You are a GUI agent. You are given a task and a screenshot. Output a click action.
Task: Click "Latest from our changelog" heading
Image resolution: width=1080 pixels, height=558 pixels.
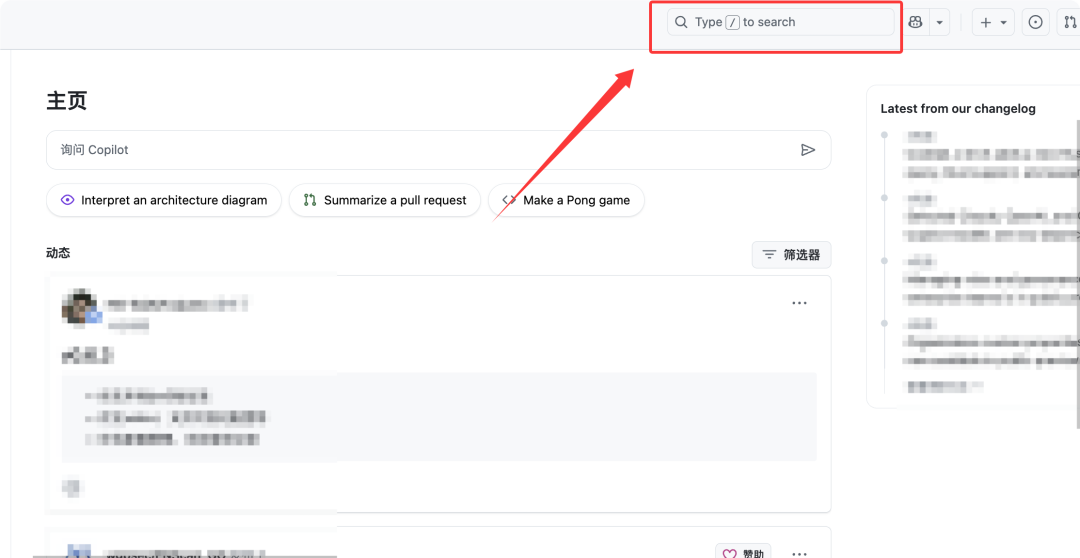tap(958, 109)
